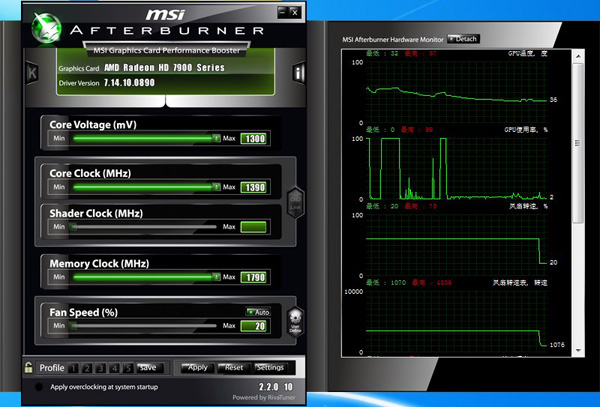
Task: Click the fan speed percent graph
Action: pos(456,245)
